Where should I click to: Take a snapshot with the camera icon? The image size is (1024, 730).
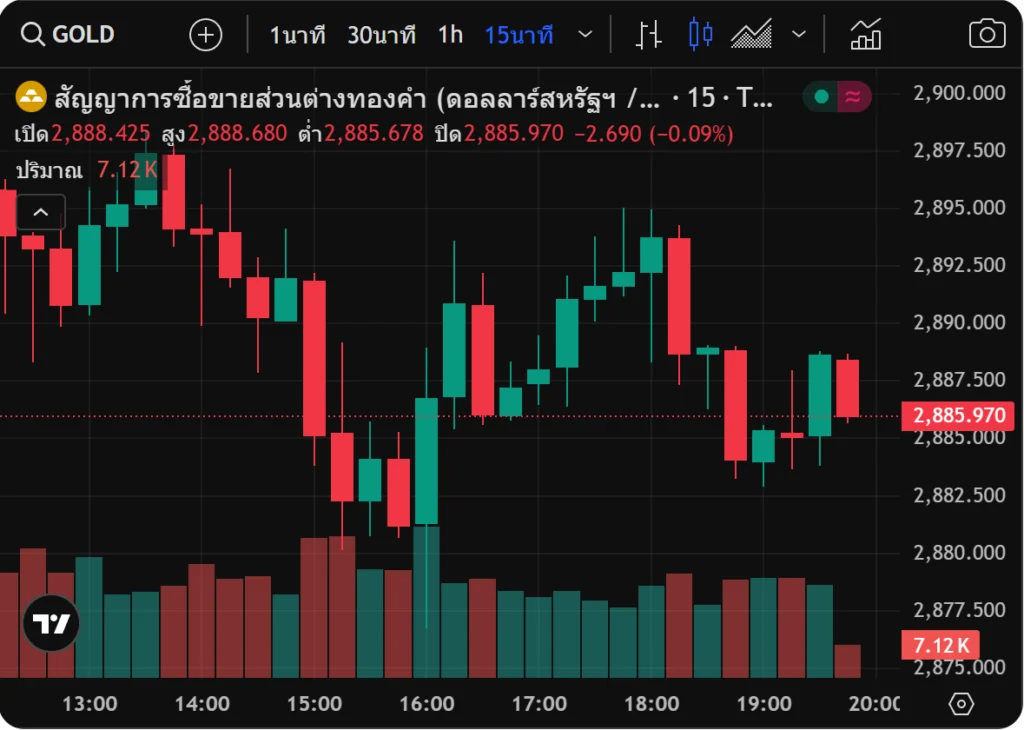pyautogui.click(x=987, y=35)
